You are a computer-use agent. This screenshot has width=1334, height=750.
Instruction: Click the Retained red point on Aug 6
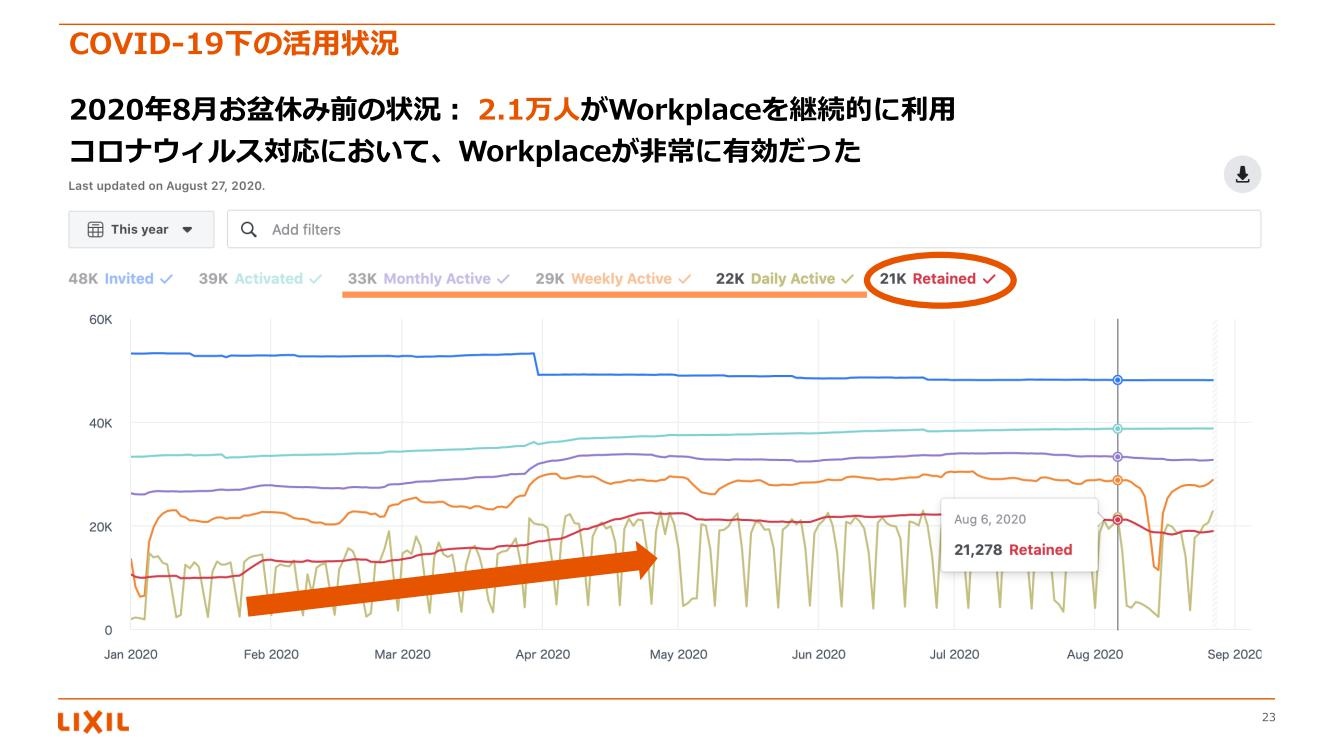tap(1117, 519)
